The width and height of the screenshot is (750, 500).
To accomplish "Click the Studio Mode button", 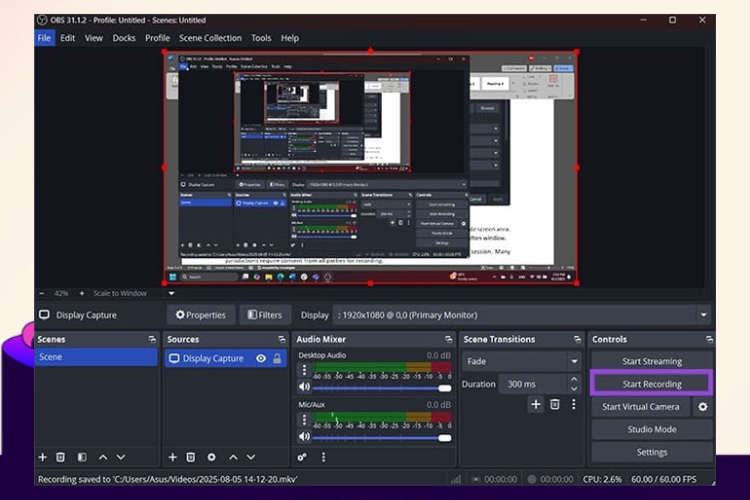I will pyautogui.click(x=651, y=429).
